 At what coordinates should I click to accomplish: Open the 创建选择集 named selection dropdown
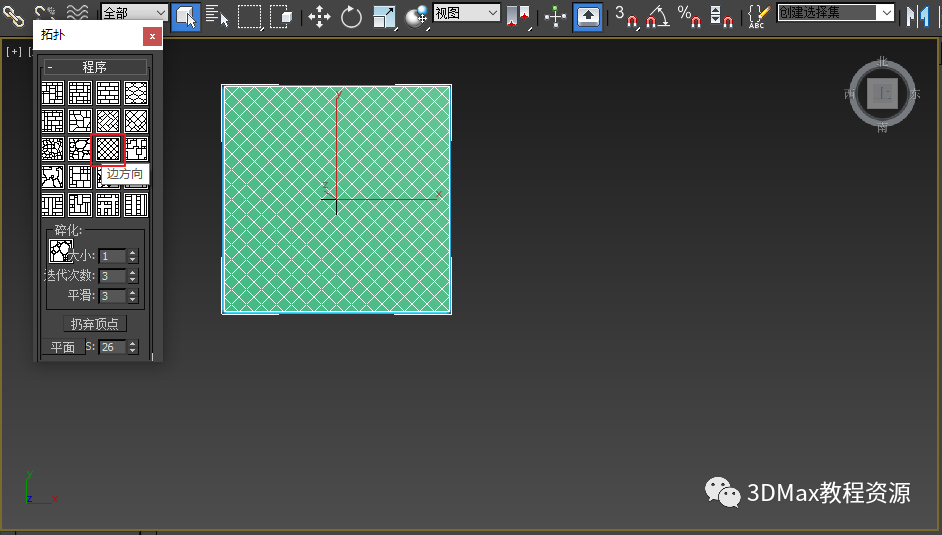point(835,13)
